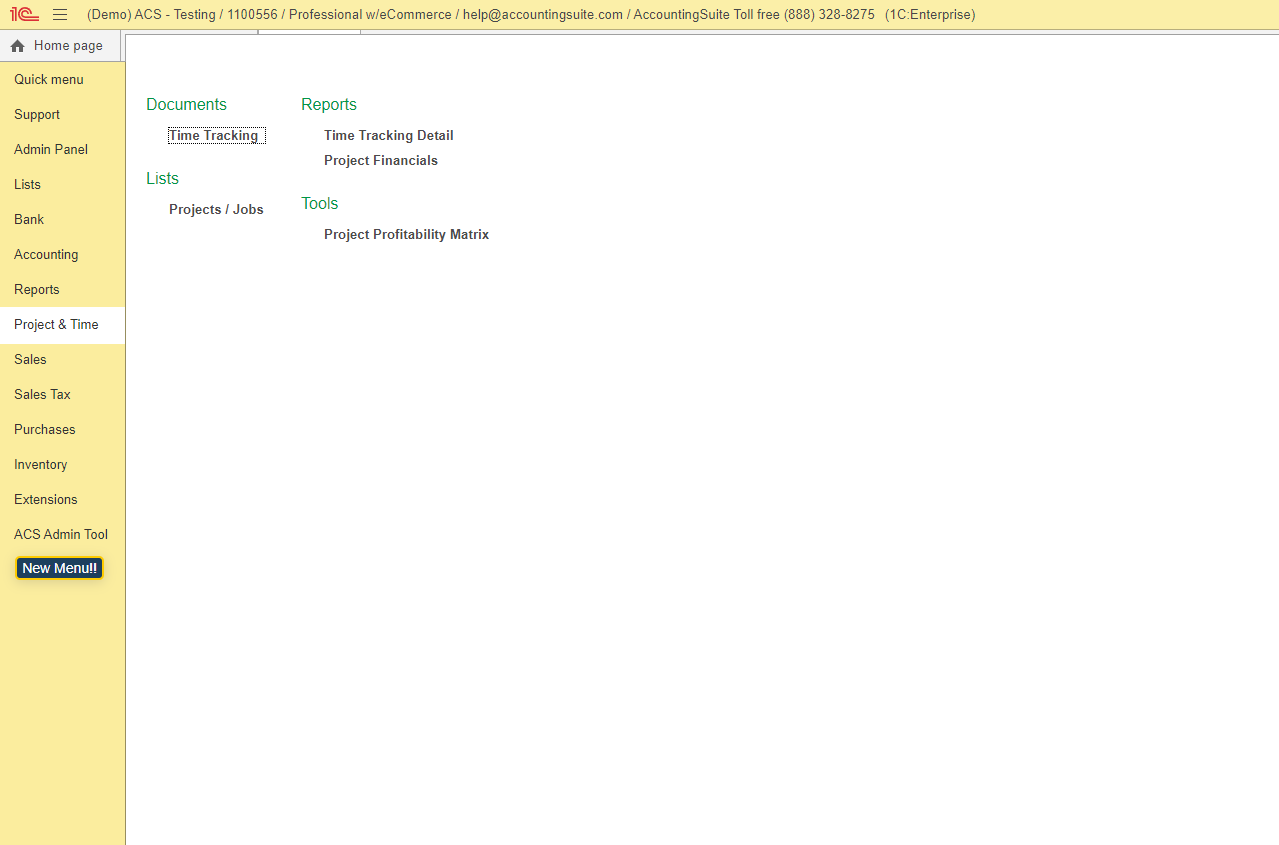This screenshot has height=845, width=1279.
Task: Open the Bank section
Action: (62, 220)
